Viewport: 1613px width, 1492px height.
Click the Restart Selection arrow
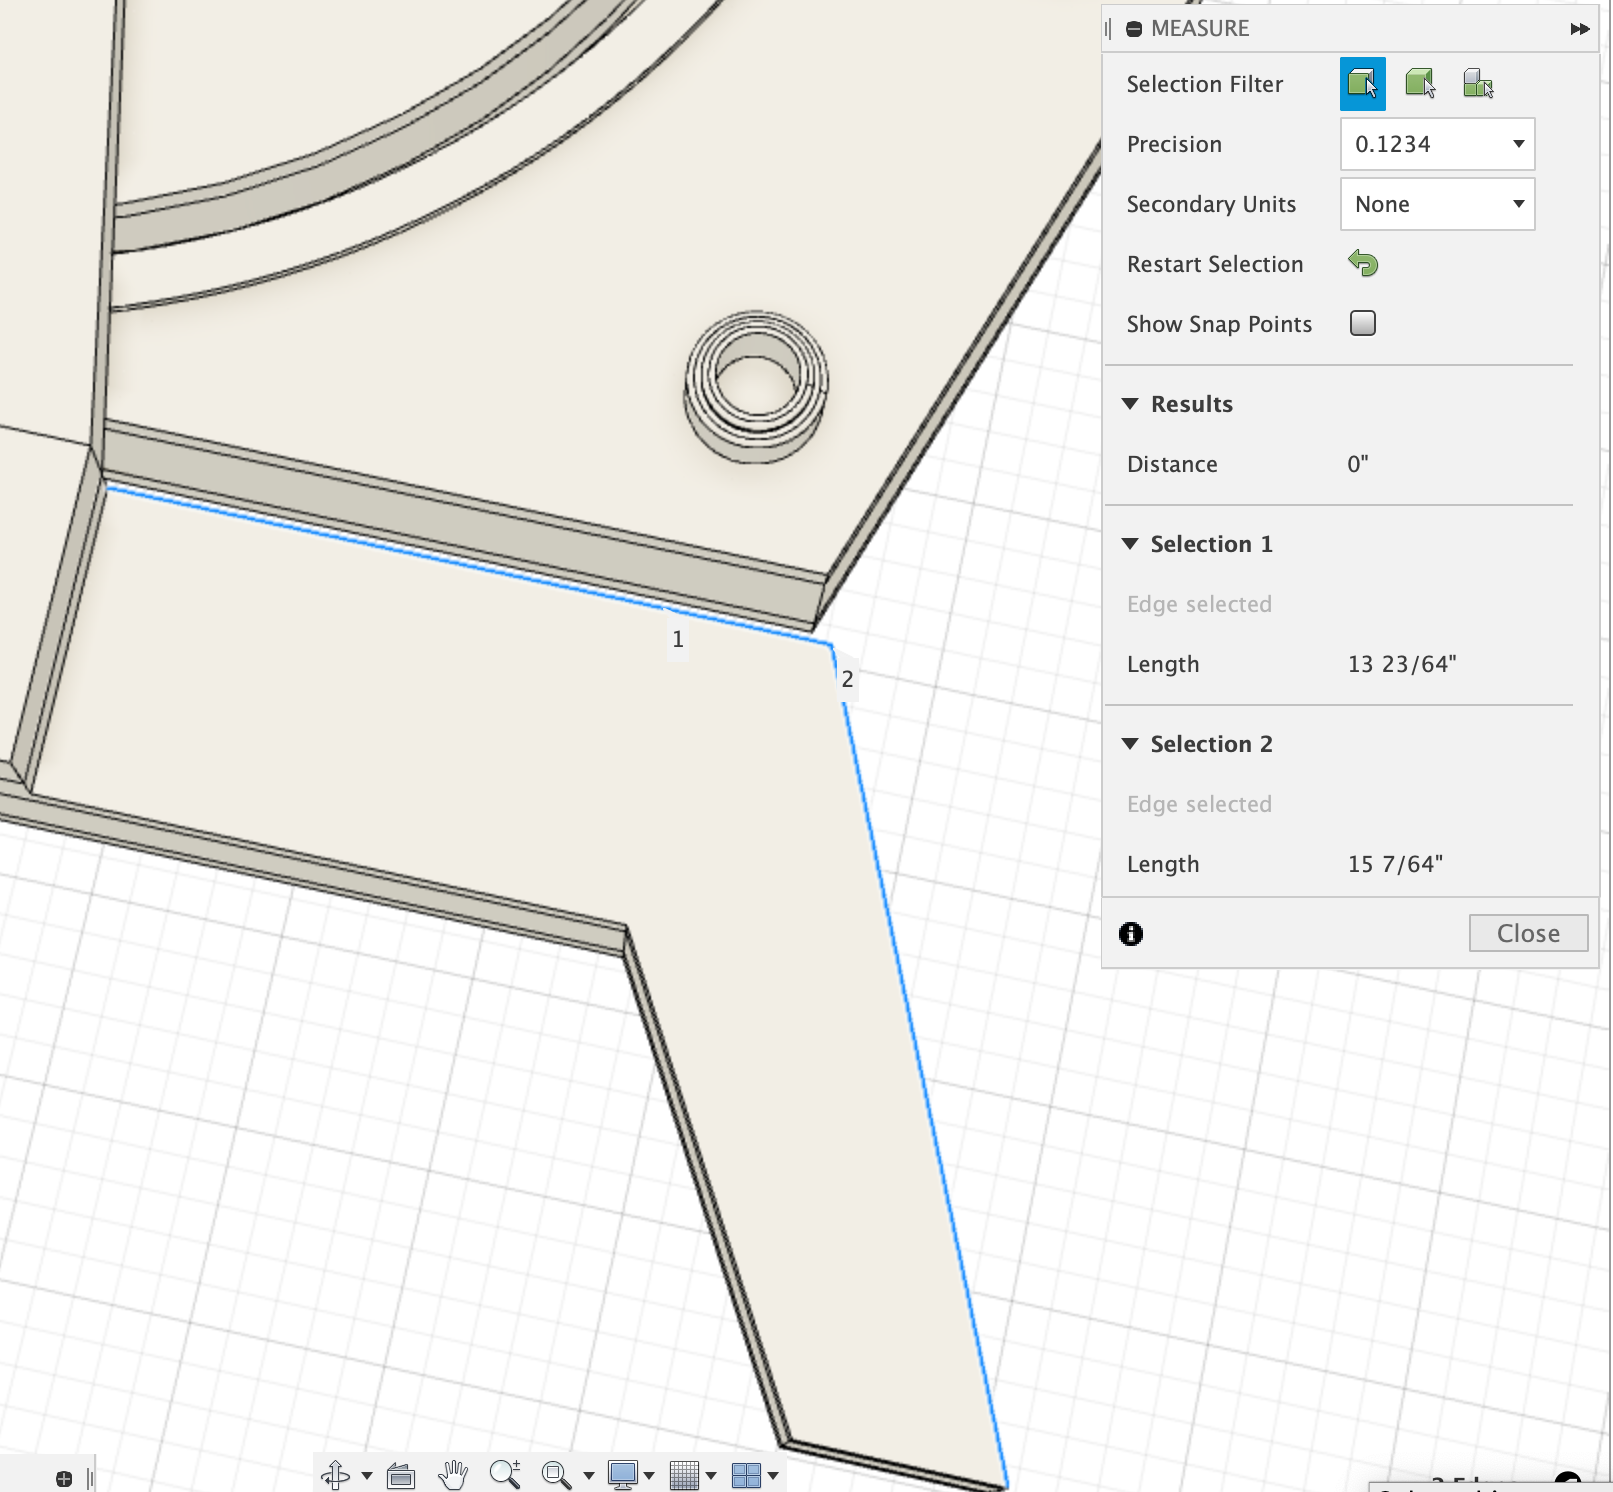click(1364, 263)
